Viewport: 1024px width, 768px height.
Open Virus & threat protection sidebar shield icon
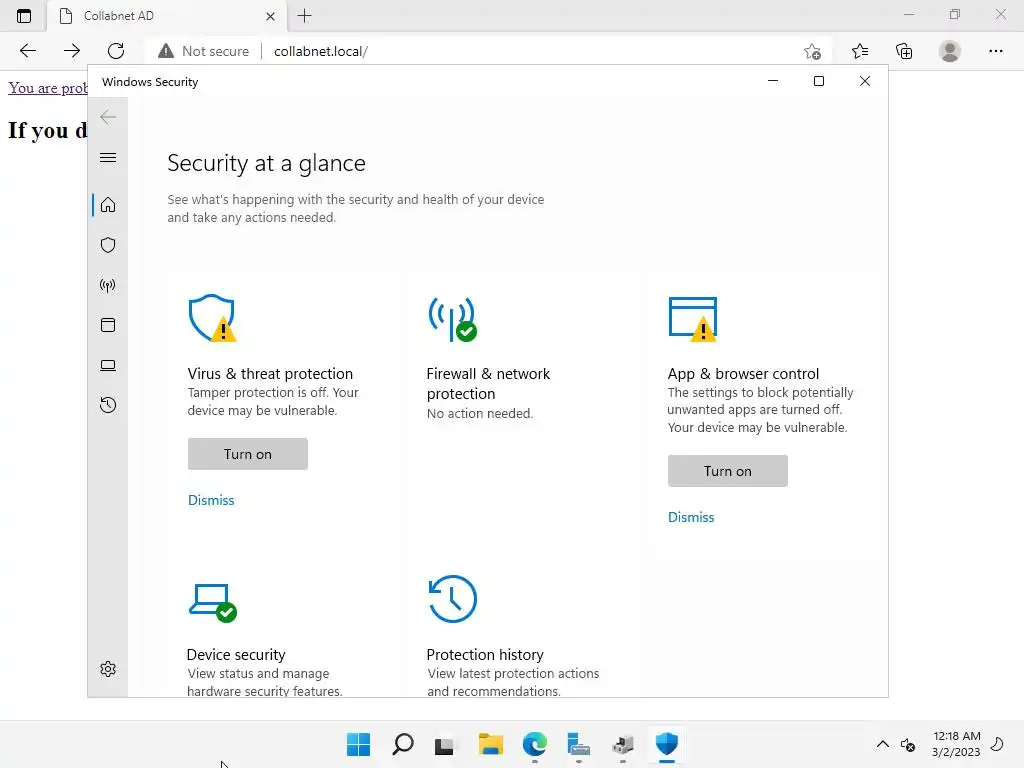[x=108, y=245]
